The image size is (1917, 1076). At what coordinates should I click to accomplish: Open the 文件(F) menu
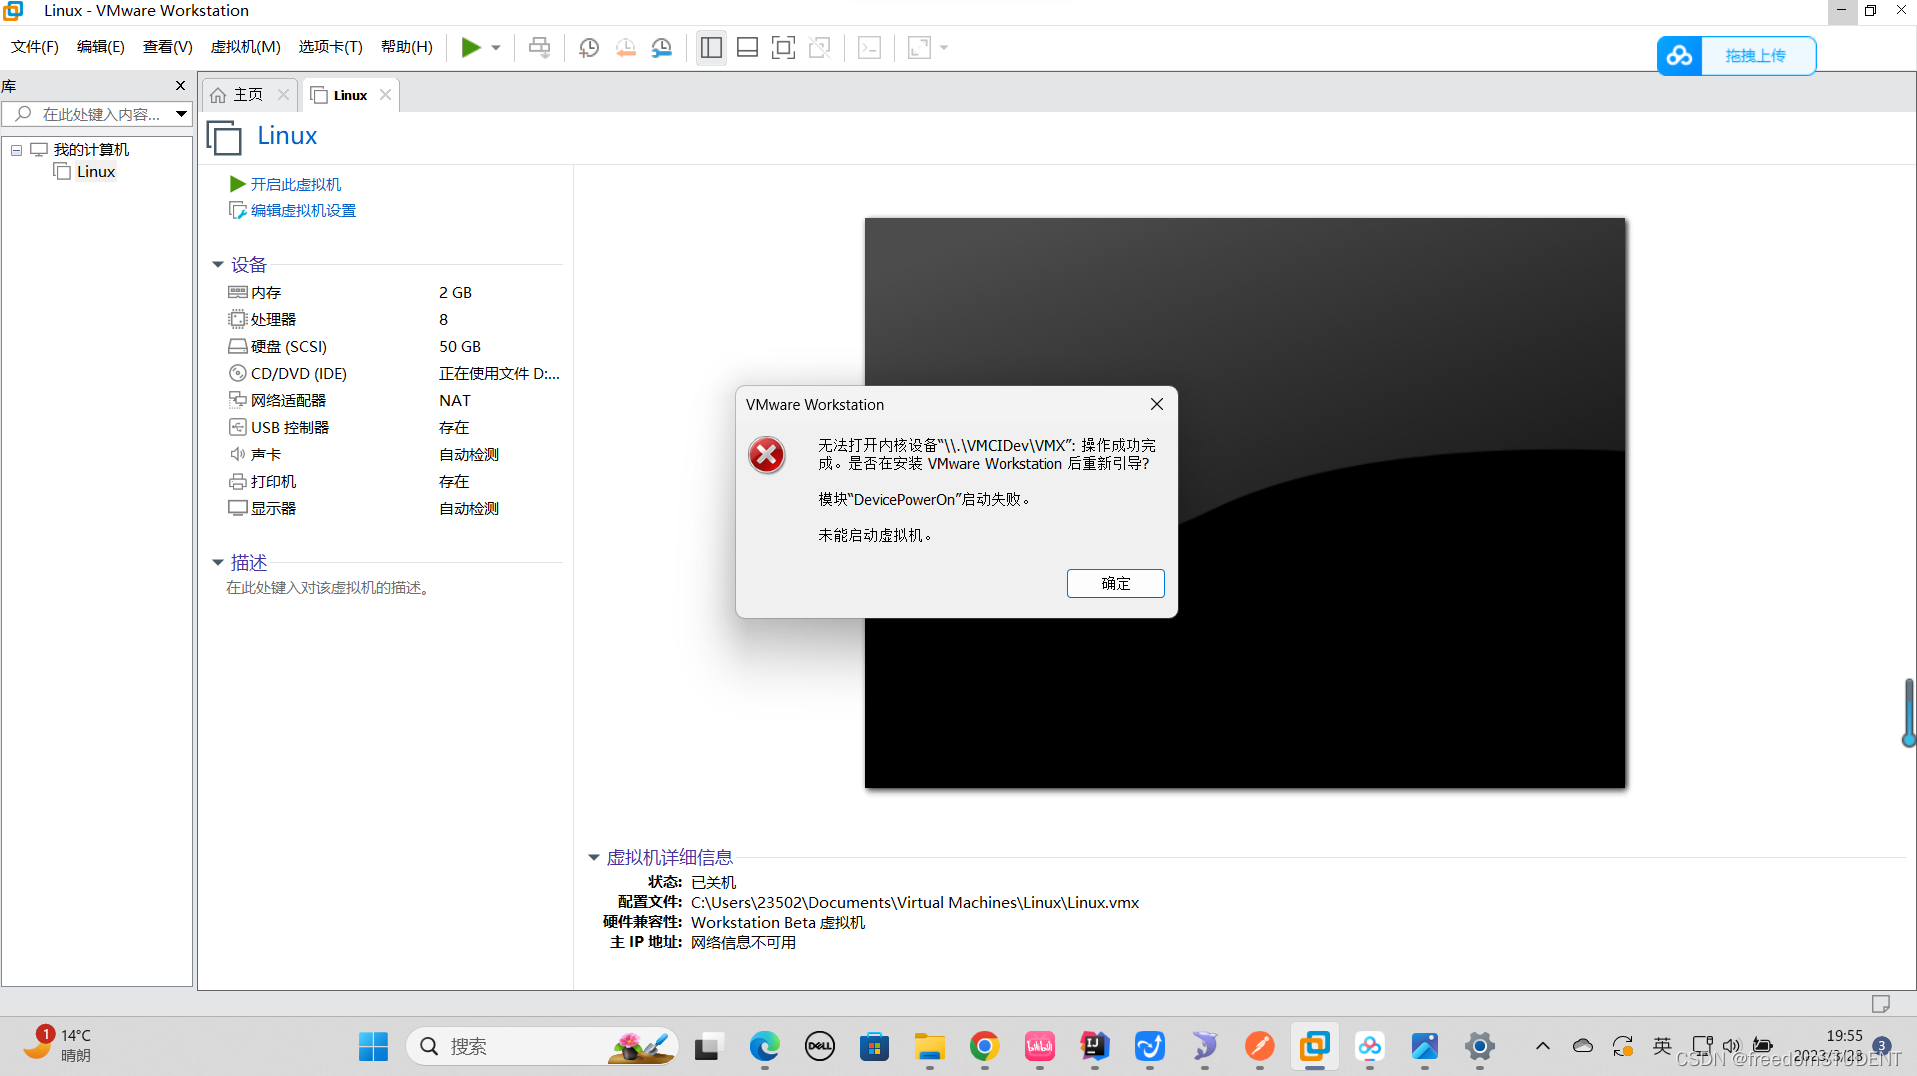(34, 47)
